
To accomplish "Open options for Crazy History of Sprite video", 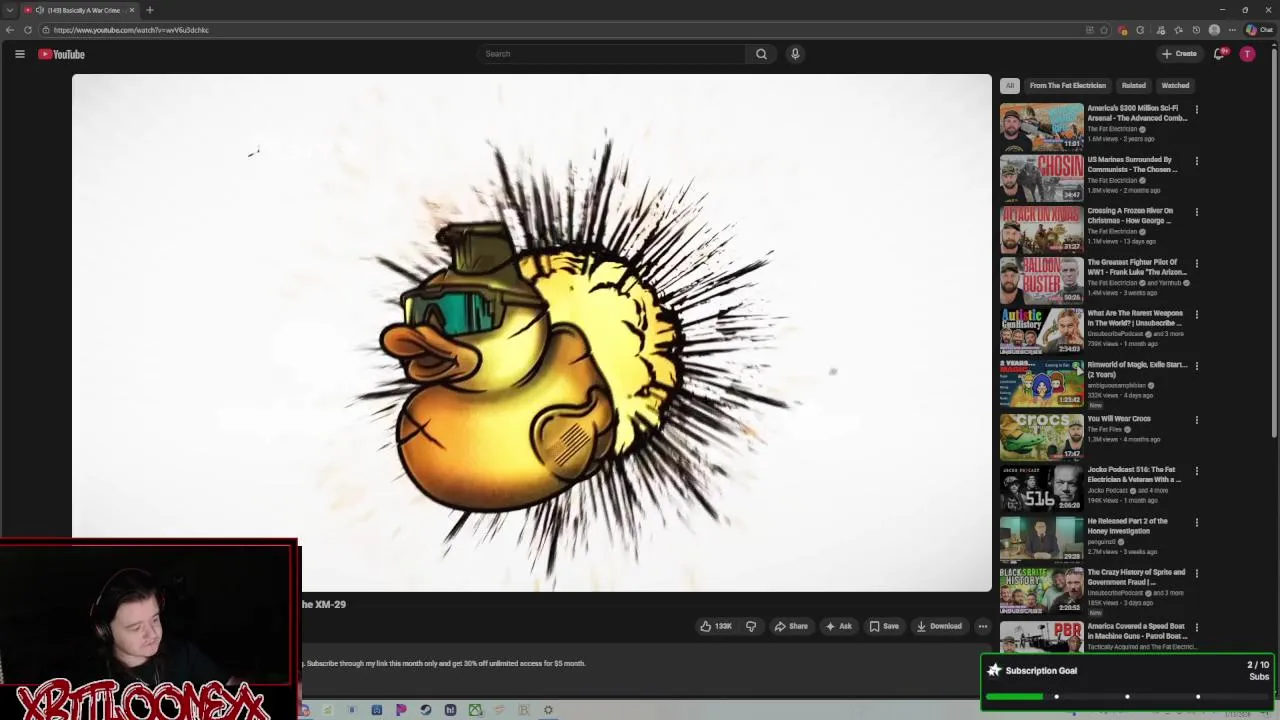I will (1197, 574).
